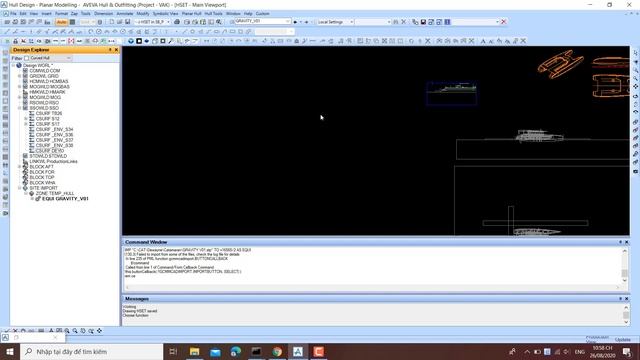Click the ENG language indicator in tray
Viewport: 640px width, 360px height.
click(580, 352)
